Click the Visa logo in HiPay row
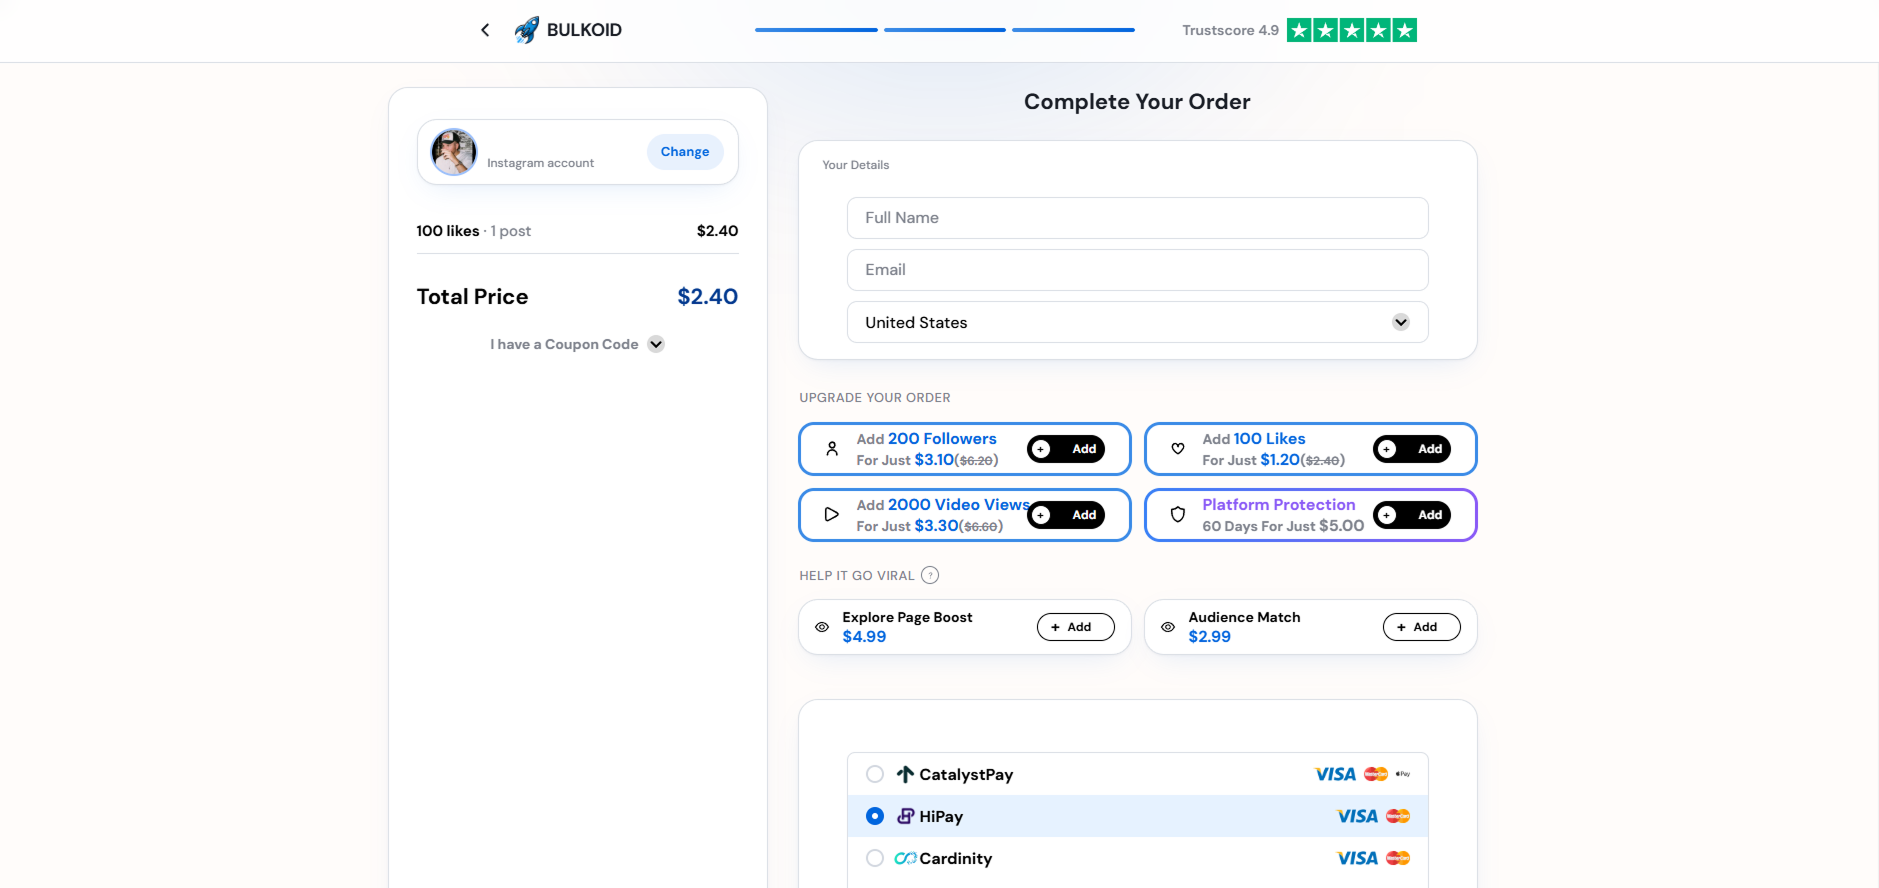The width and height of the screenshot is (1879, 888). pos(1357,816)
